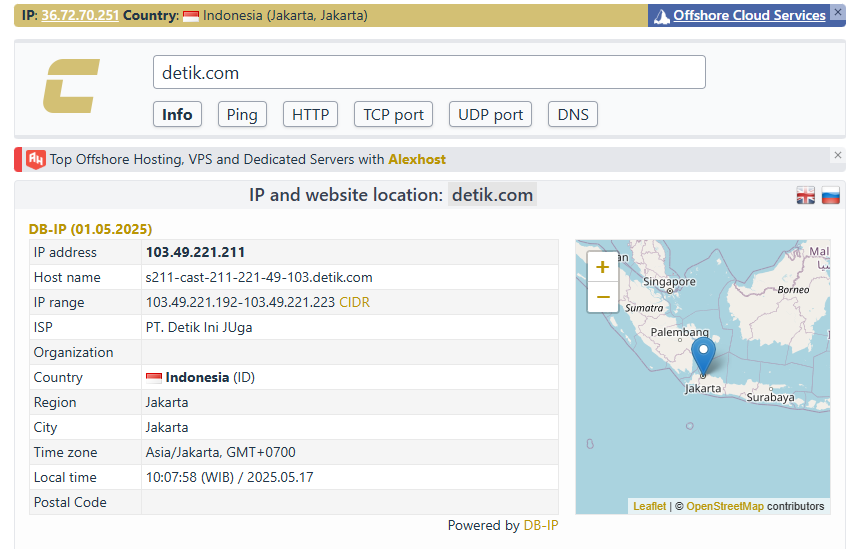Select the UDP port check
Viewport: 867px width, 549px height.
(x=490, y=114)
